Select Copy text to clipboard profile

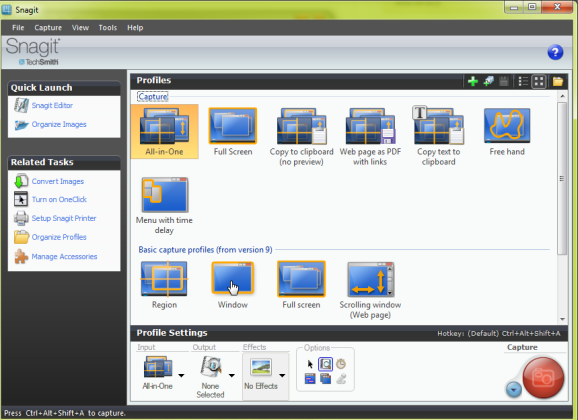(438, 136)
